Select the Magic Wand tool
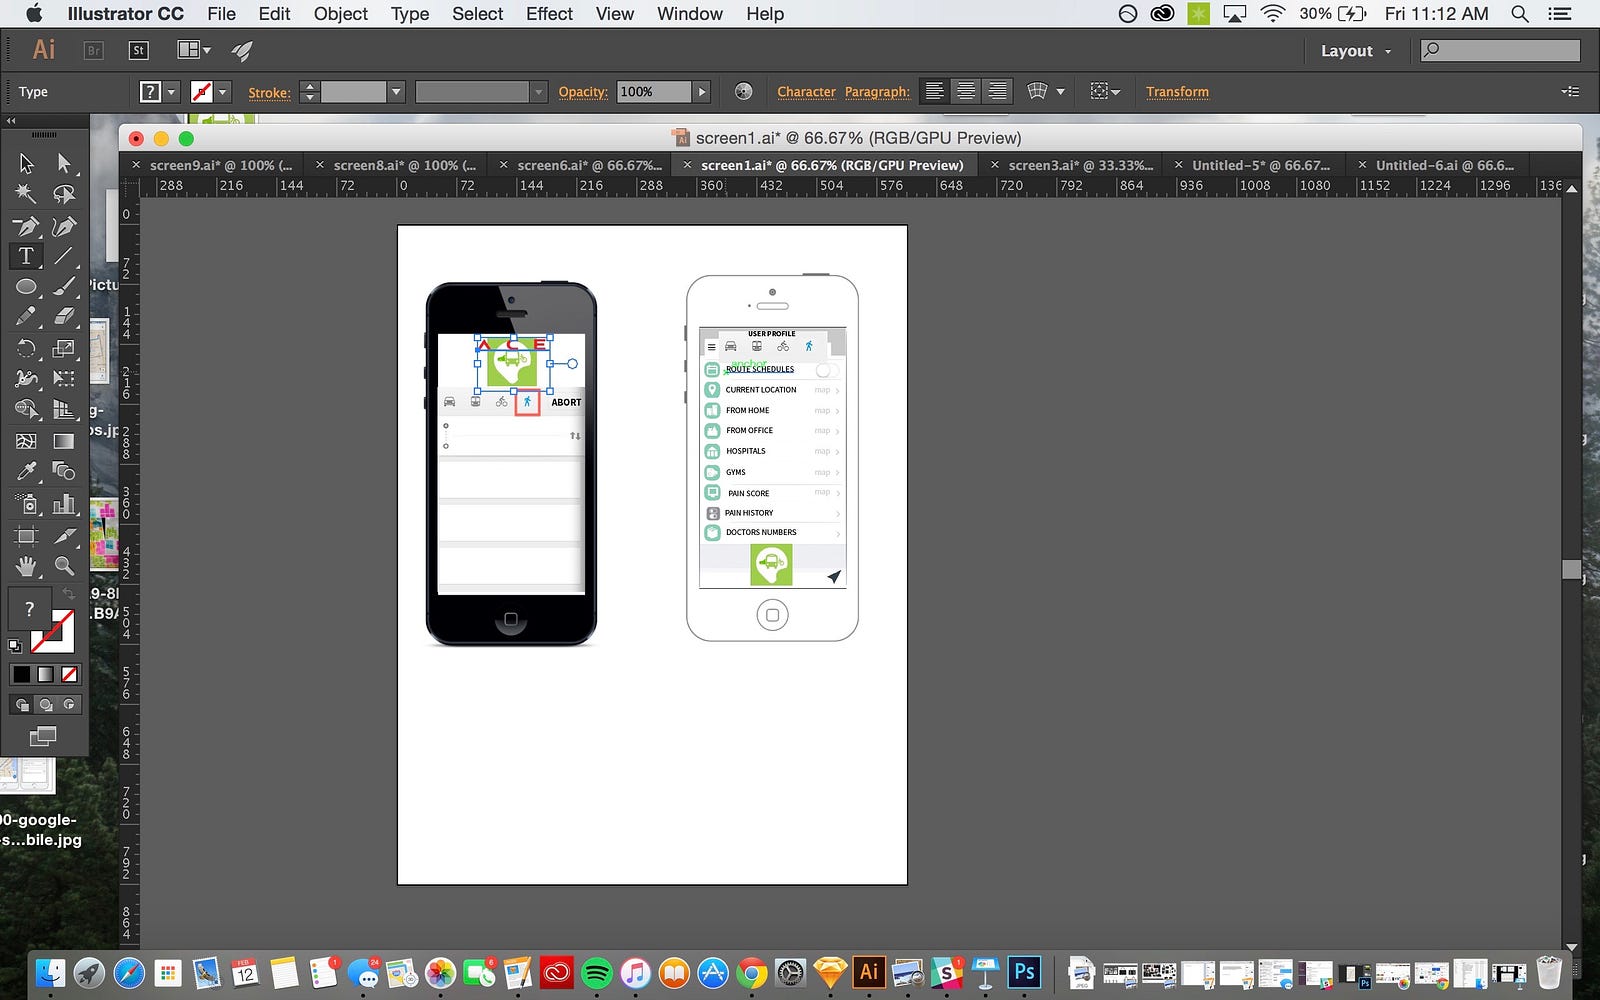This screenshot has width=1600, height=1000. [x=26, y=194]
